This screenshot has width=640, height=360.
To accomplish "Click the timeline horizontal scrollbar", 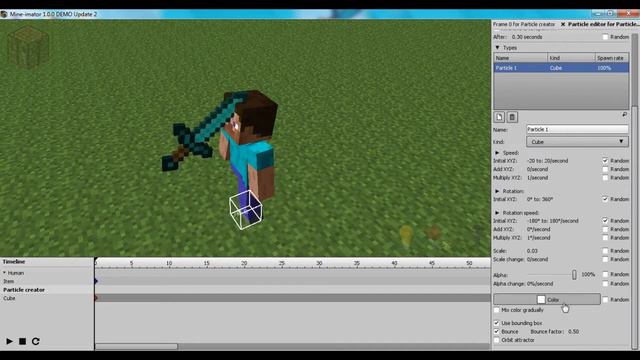I will 136,347.
